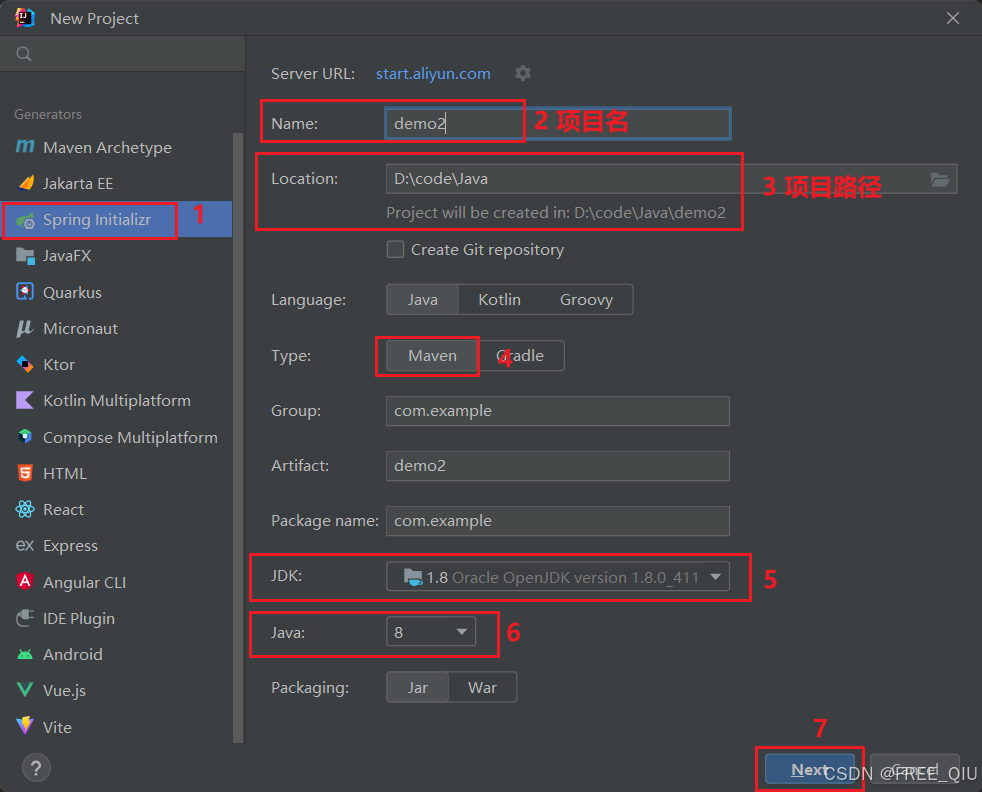The width and height of the screenshot is (982, 792).
Task: Open the JDK dropdown
Action: click(x=558, y=577)
